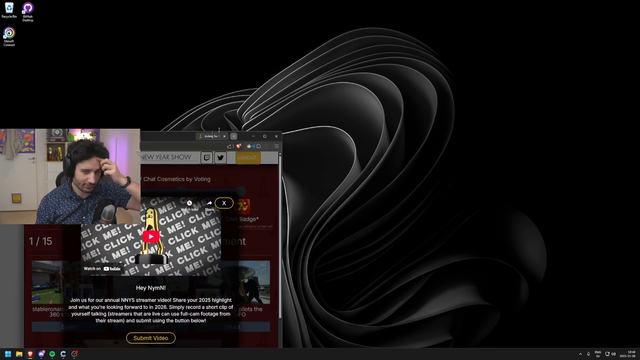The image size is (640, 360).
Task: Open the Windows Start menu
Action: click(x=8, y=354)
